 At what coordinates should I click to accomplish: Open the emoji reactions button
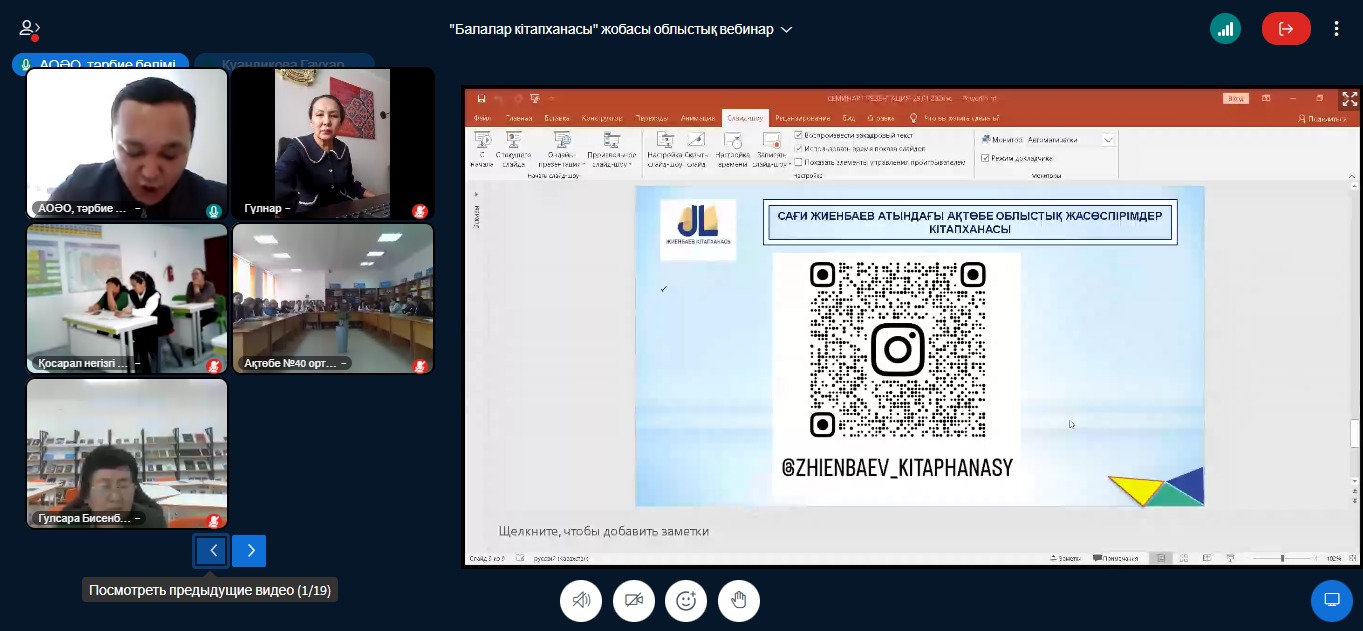(x=686, y=600)
